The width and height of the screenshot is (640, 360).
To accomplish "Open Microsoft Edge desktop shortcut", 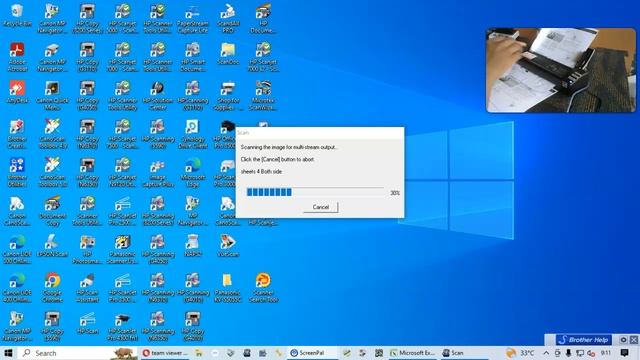I will pyautogui.click(x=193, y=172).
